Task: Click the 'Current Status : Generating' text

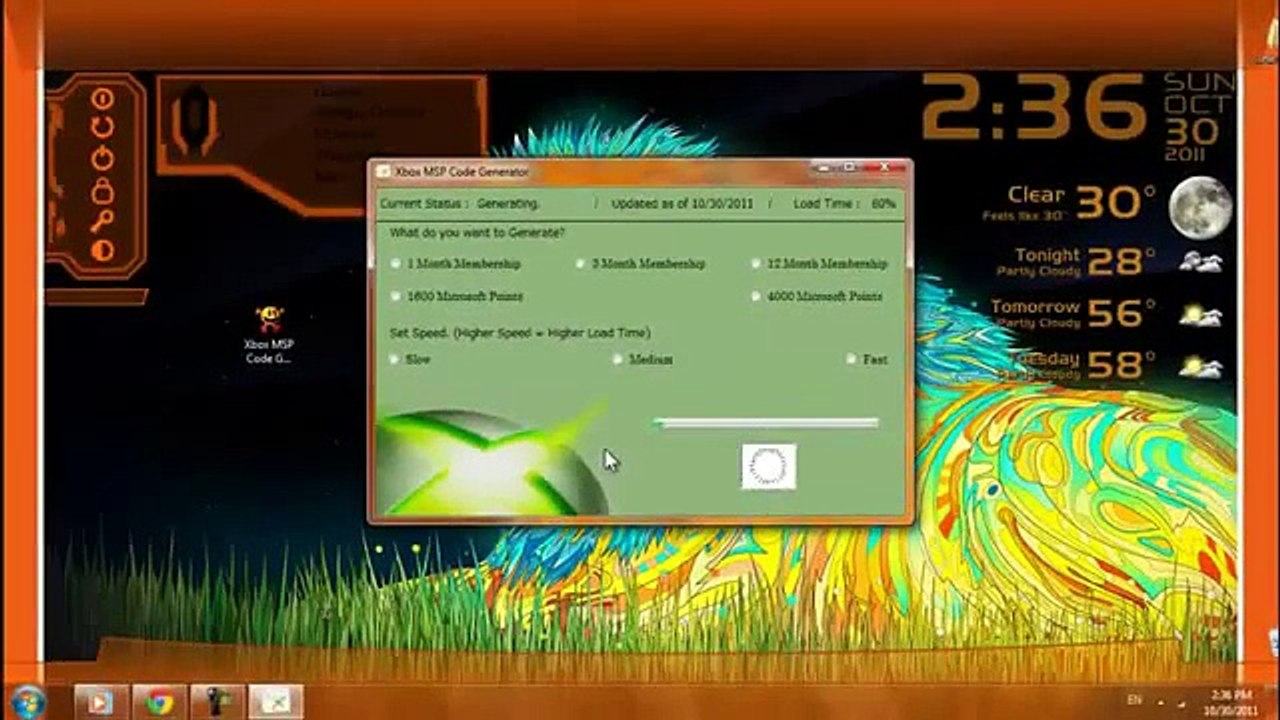Action: tap(460, 203)
